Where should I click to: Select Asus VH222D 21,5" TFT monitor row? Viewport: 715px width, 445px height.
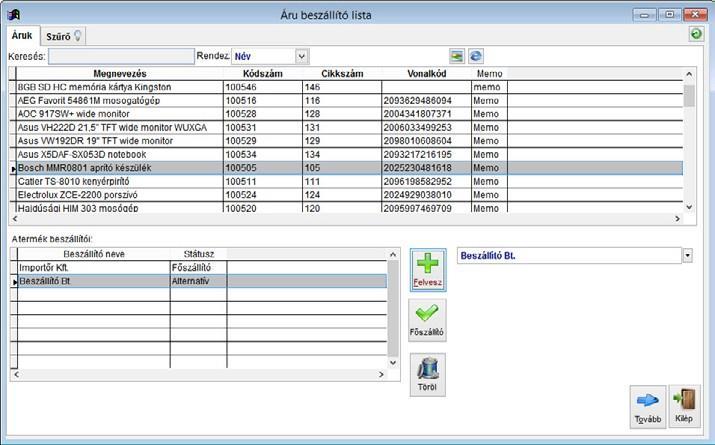tap(349, 127)
